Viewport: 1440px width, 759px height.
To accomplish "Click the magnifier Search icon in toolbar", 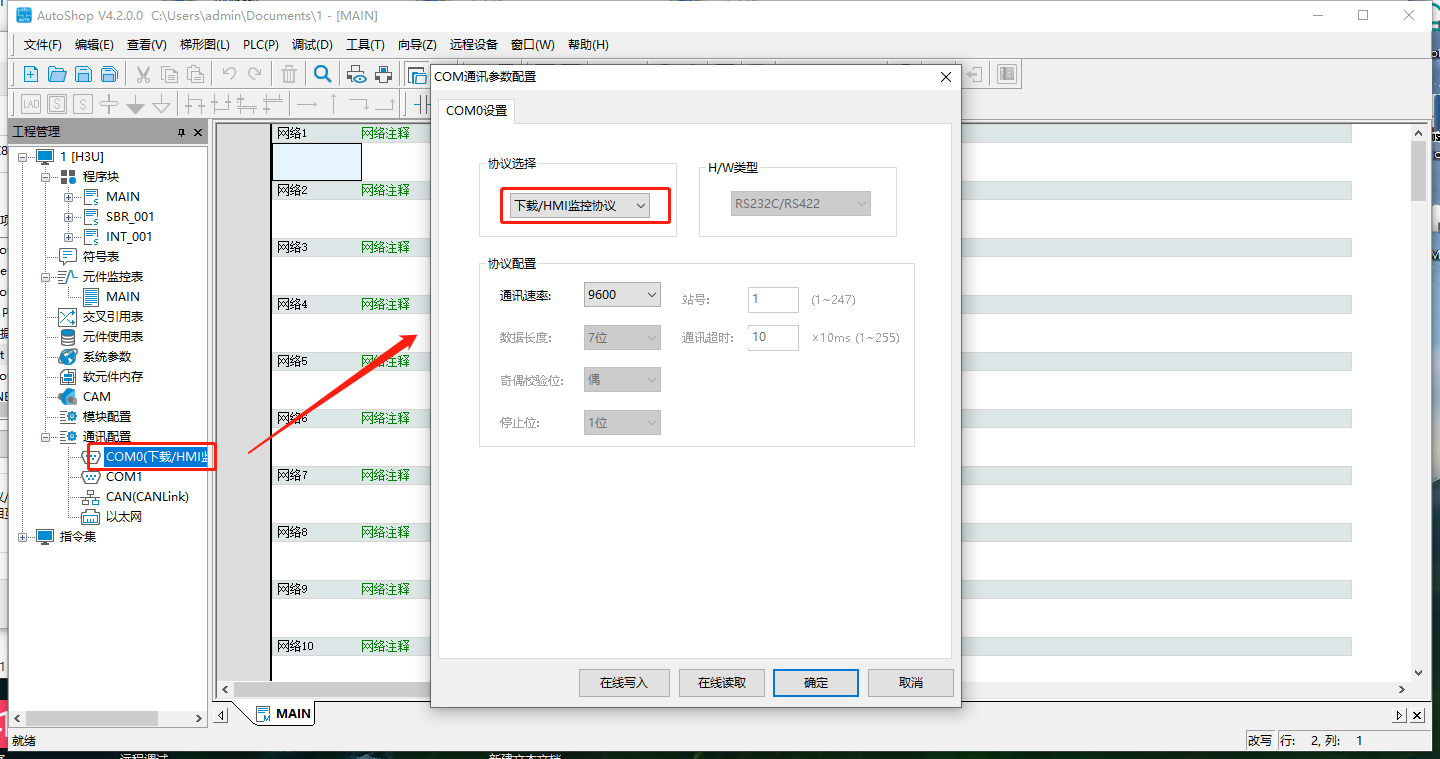I will [x=322, y=74].
